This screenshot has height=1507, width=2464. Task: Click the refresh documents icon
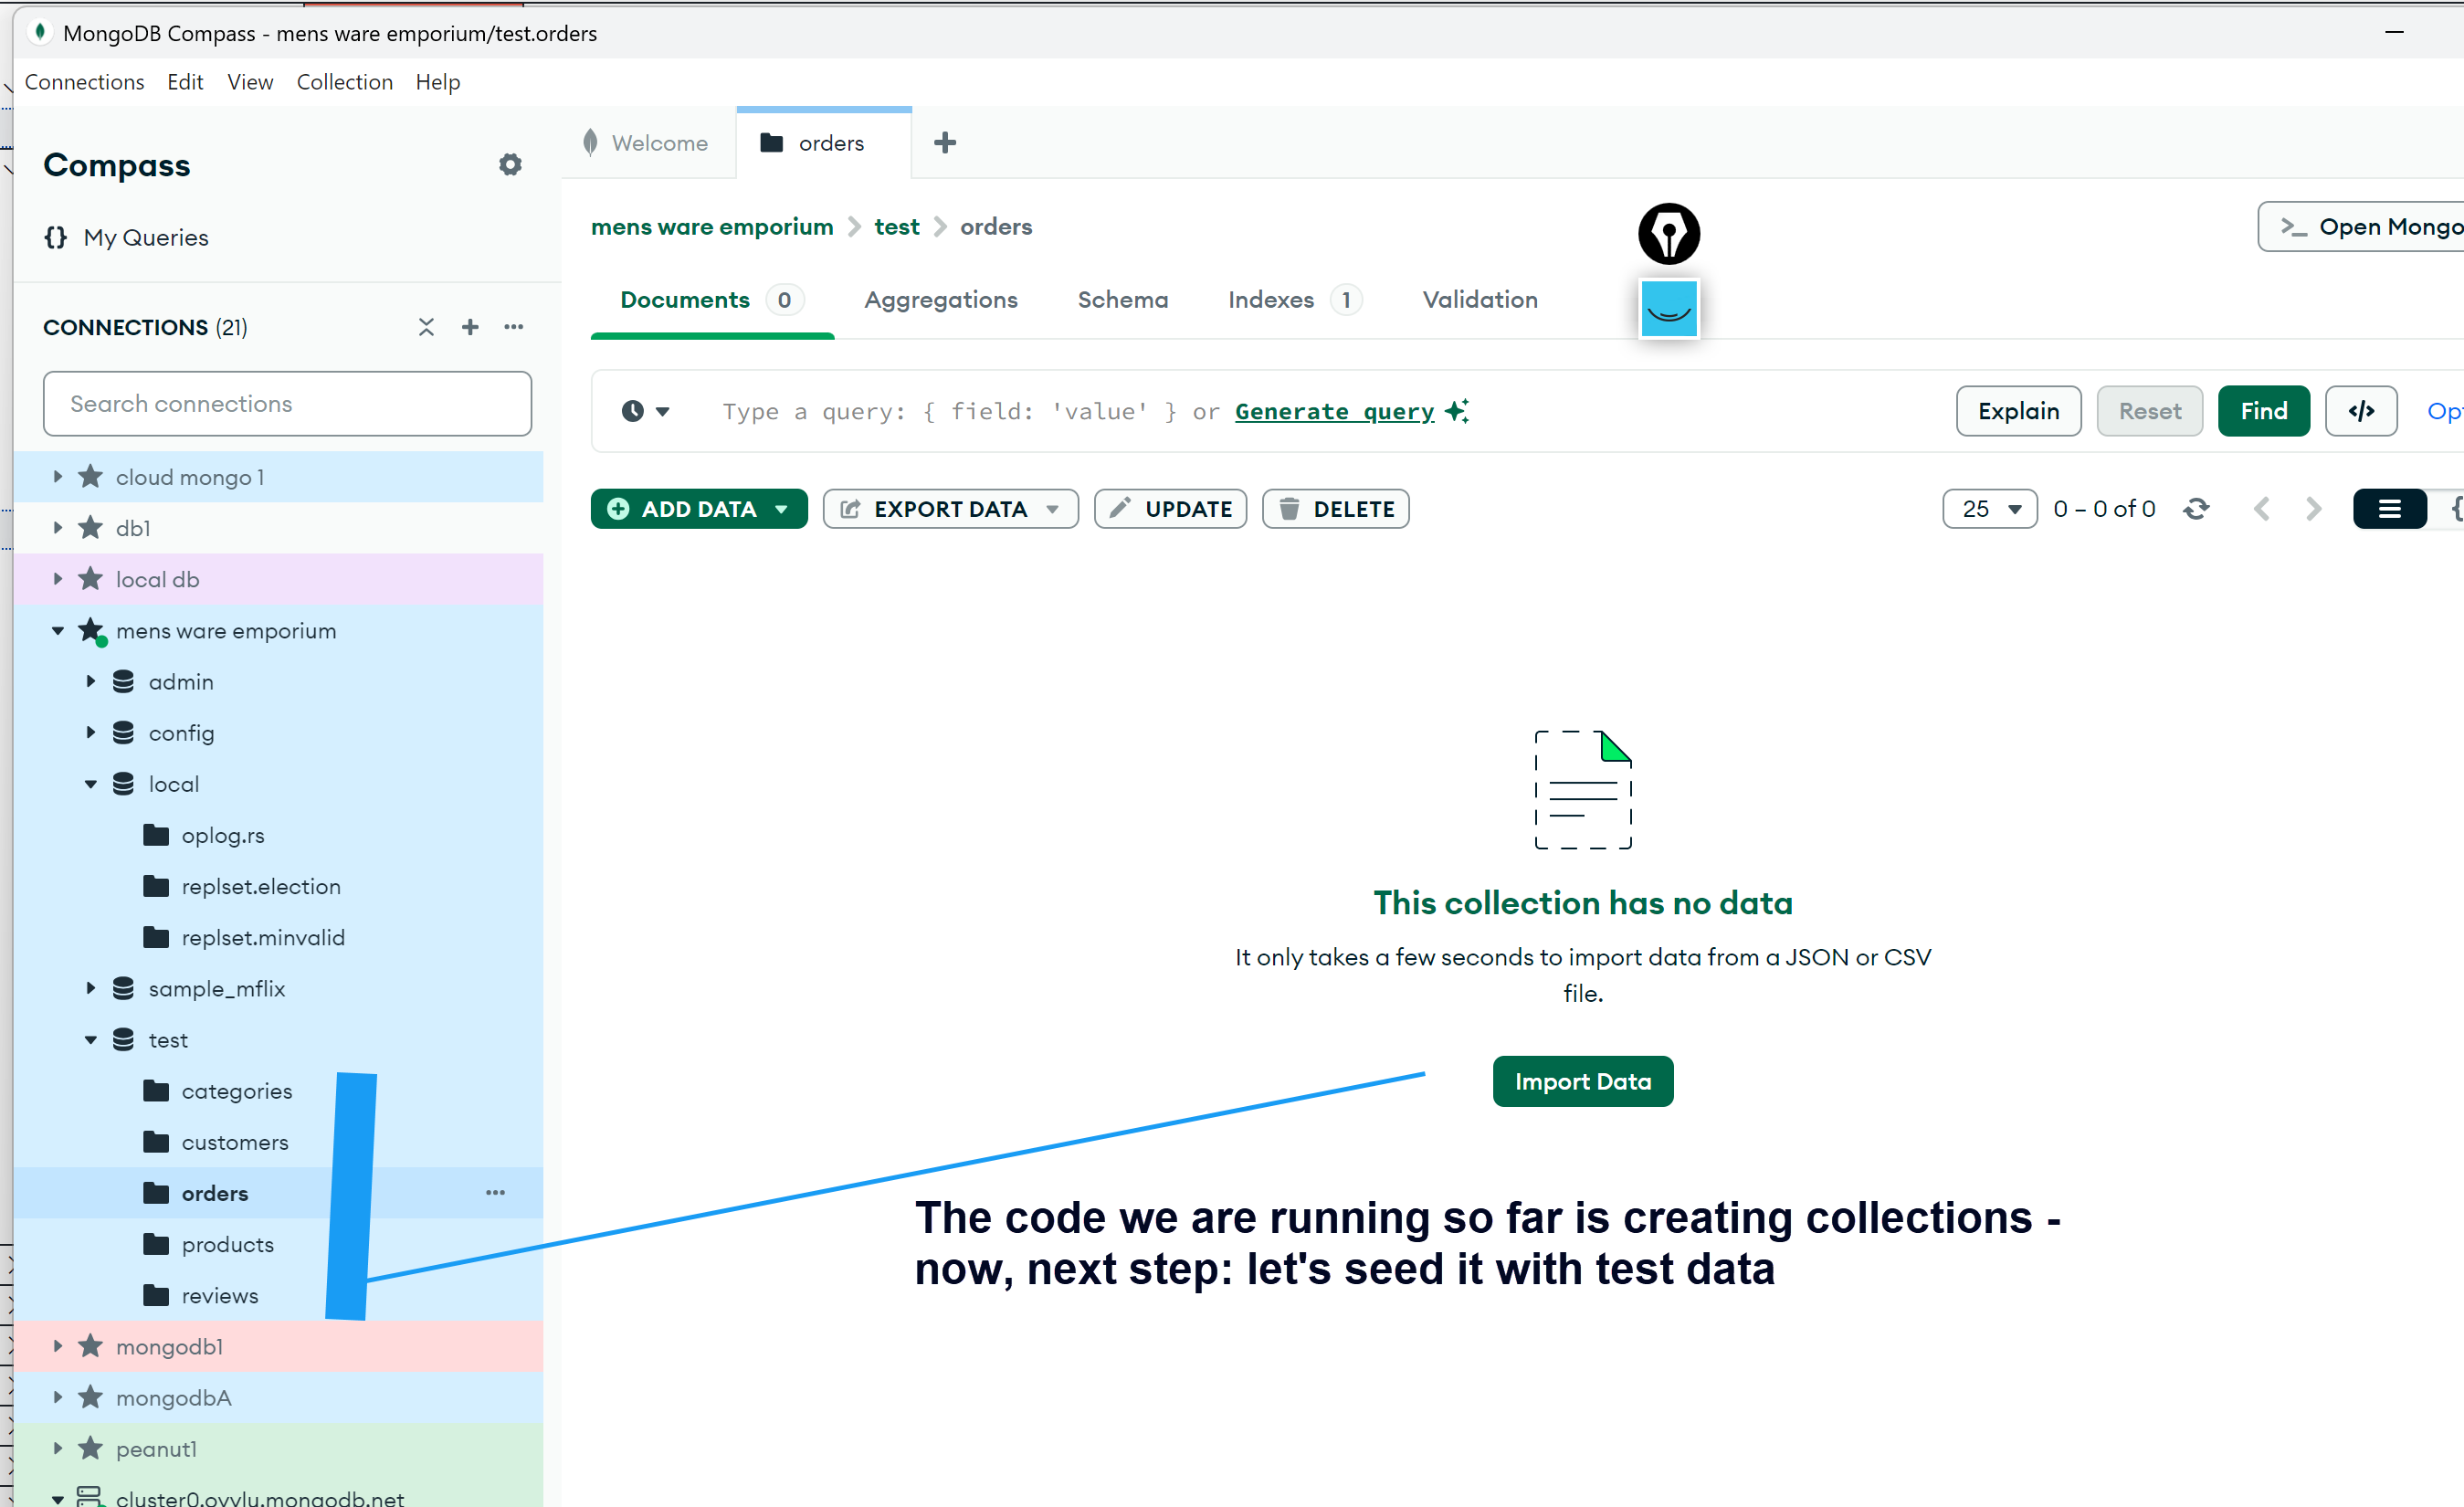point(2196,509)
